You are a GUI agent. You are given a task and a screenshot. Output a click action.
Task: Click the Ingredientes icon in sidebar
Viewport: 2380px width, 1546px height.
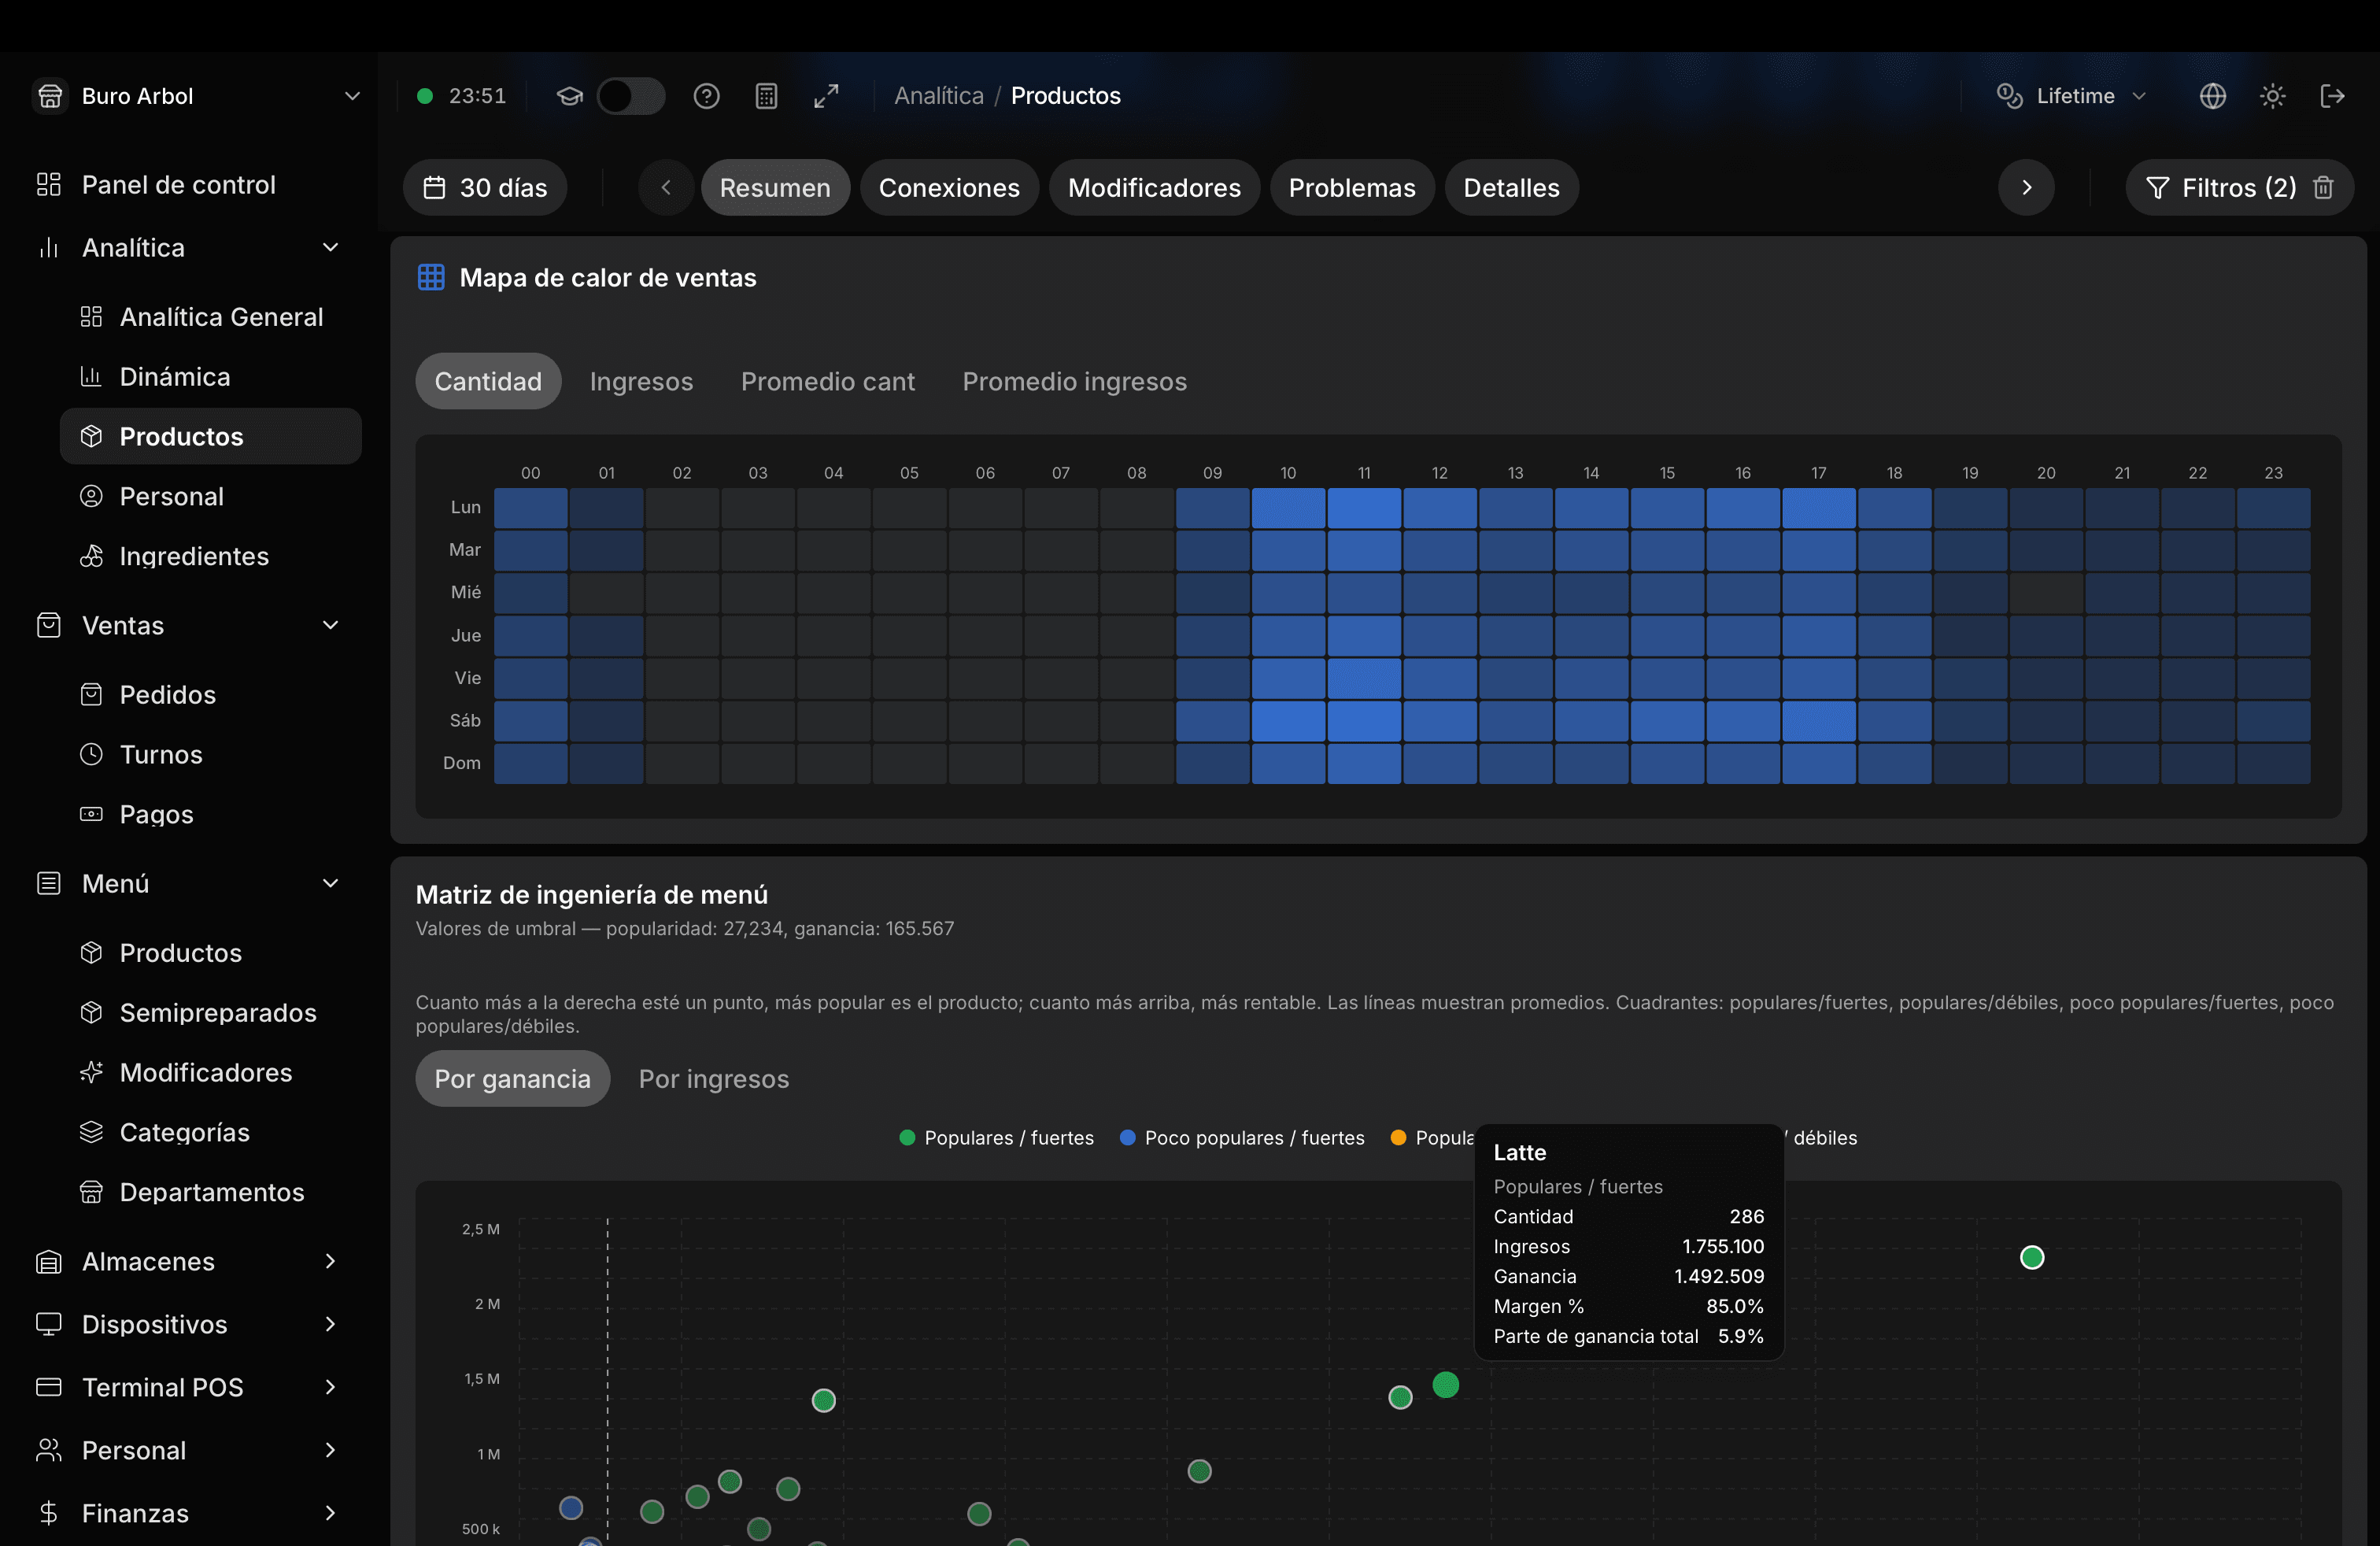(x=91, y=557)
